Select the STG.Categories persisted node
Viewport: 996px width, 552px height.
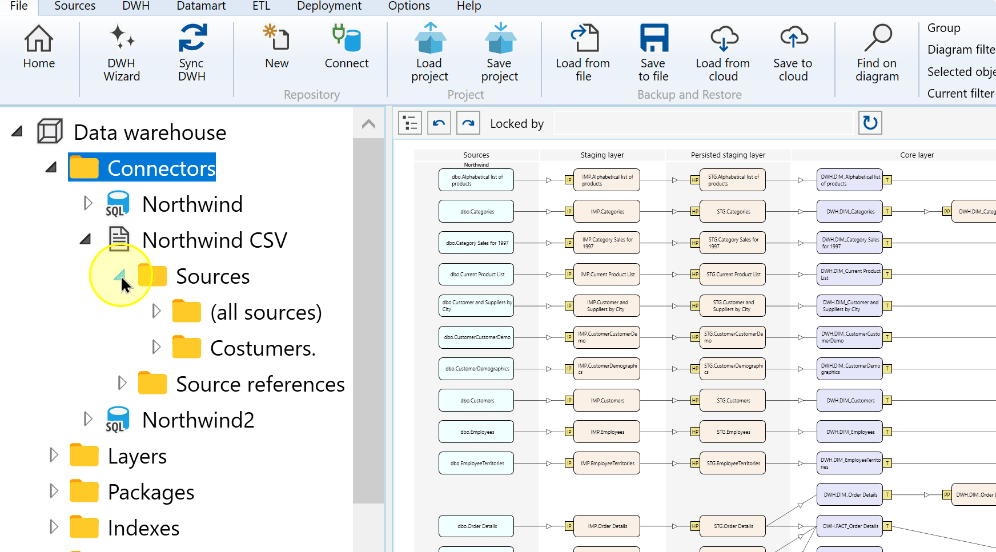(x=732, y=211)
